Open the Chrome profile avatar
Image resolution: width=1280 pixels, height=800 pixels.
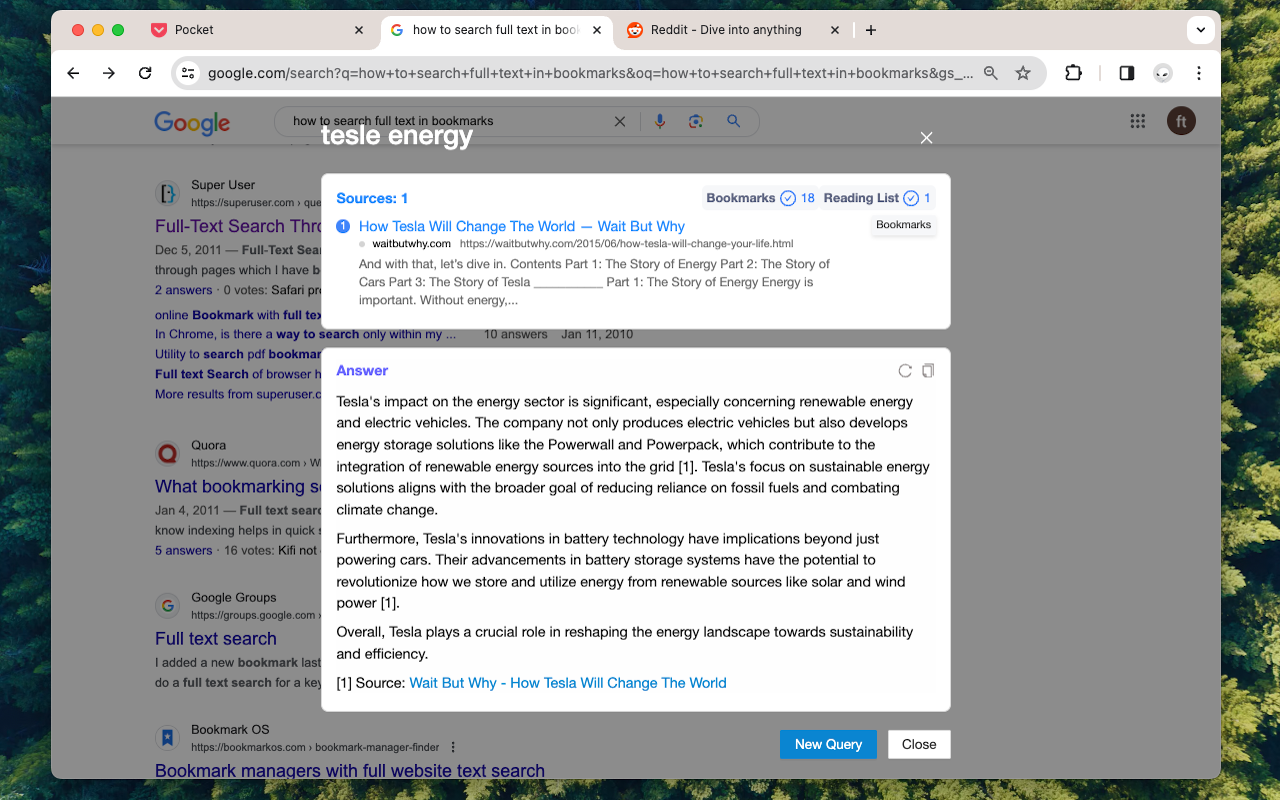pos(1163,73)
